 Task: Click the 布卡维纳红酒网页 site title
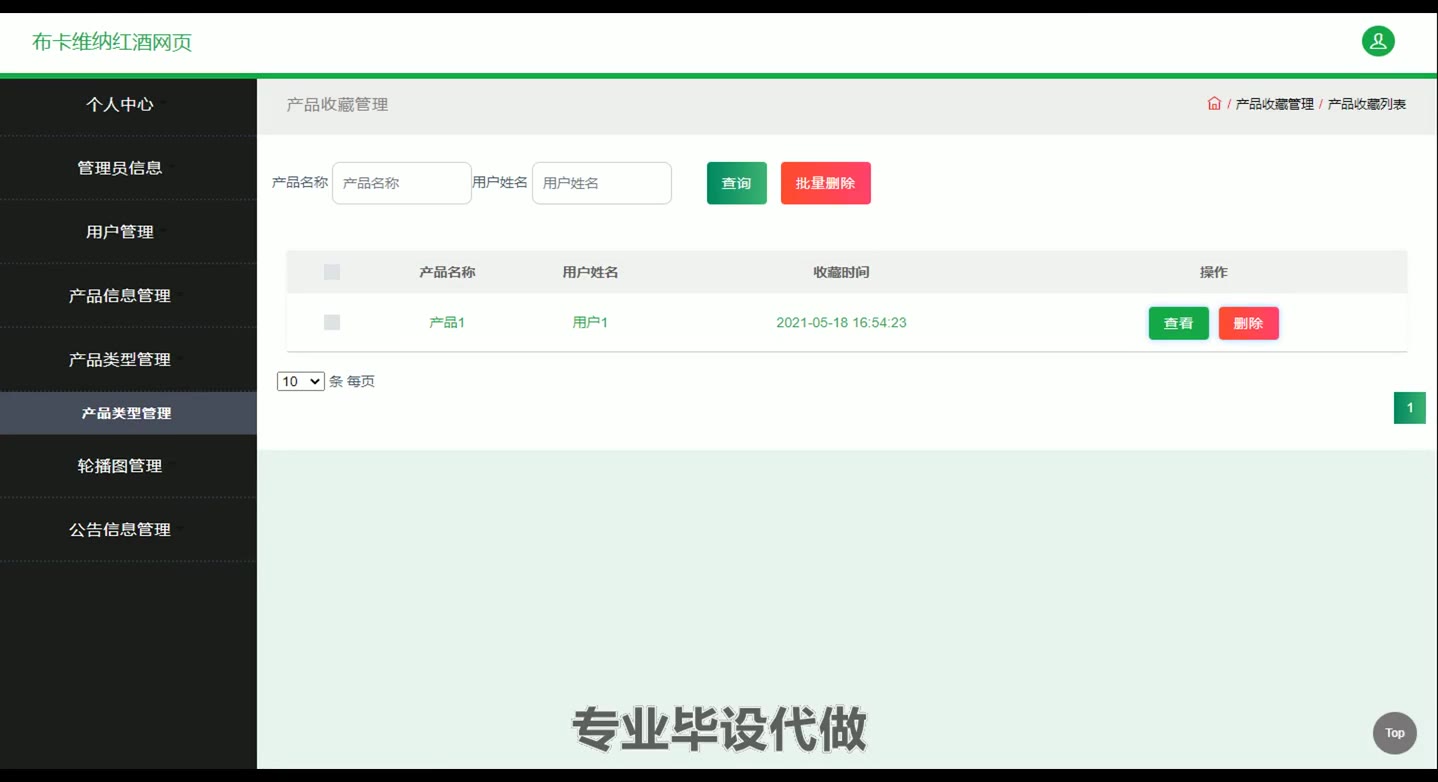click(x=112, y=42)
